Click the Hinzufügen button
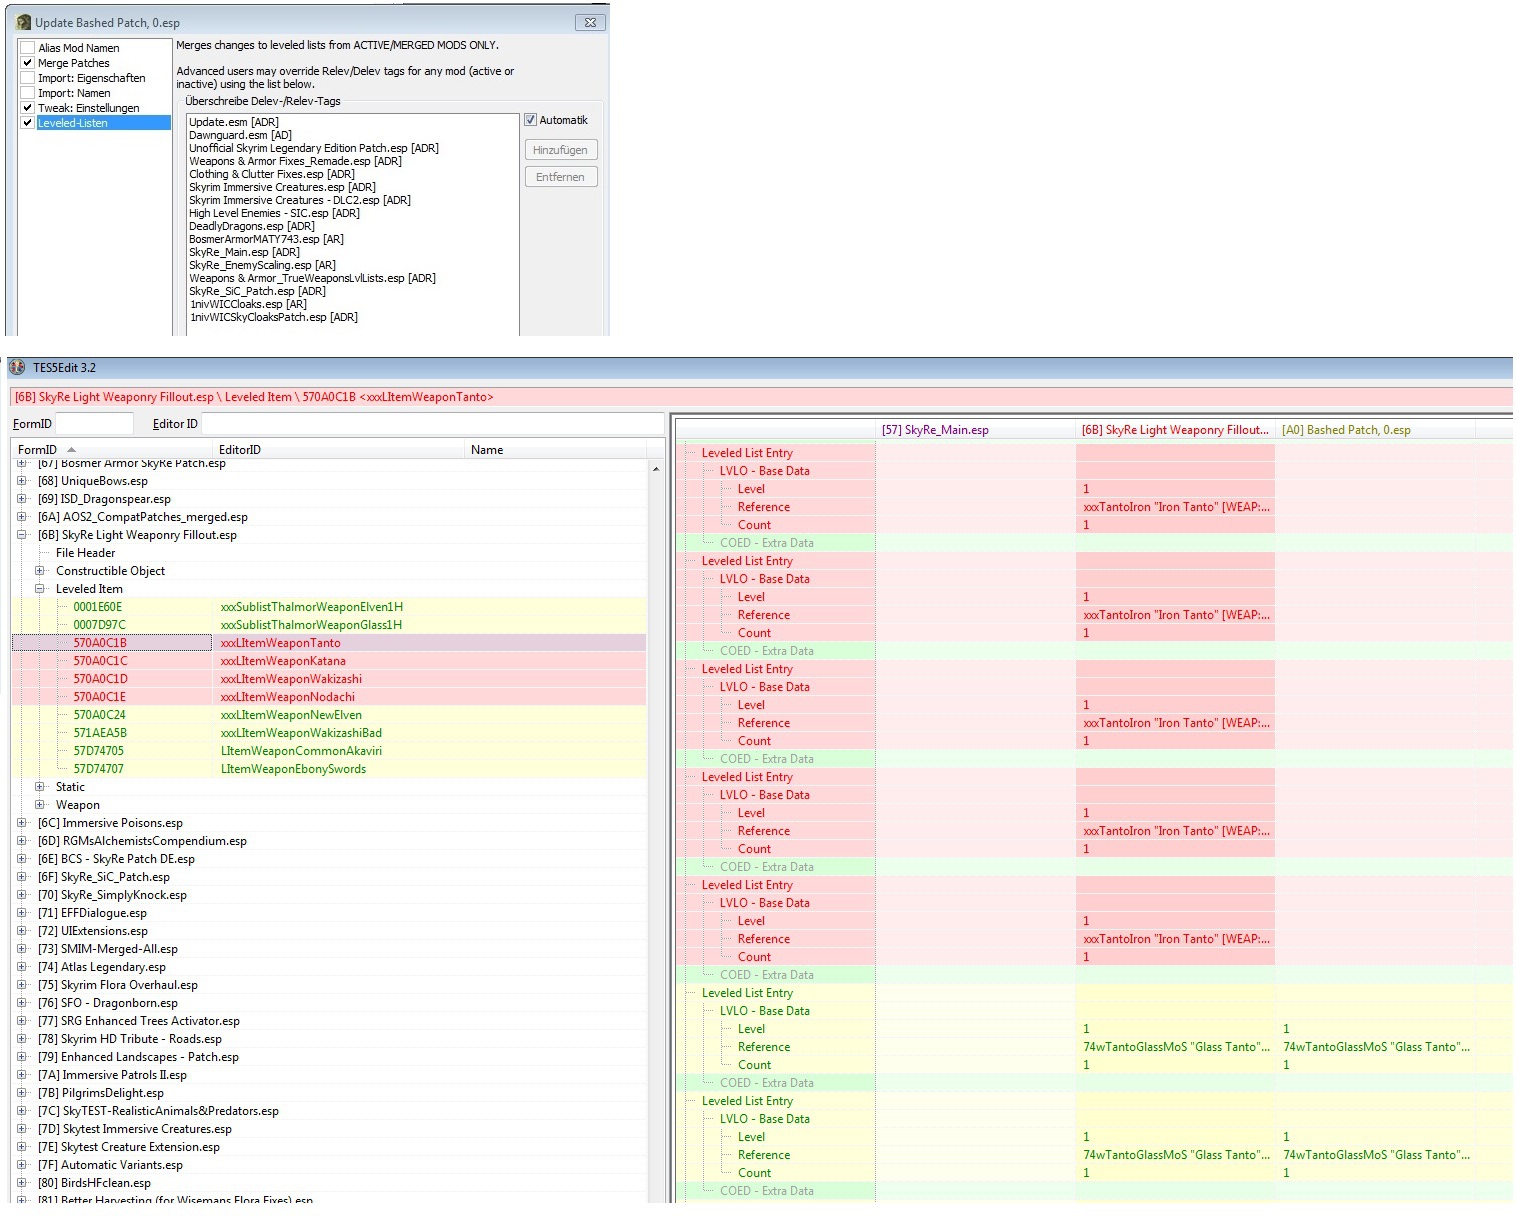Viewport: 1516px width, 1216px height. click(560, 150)
